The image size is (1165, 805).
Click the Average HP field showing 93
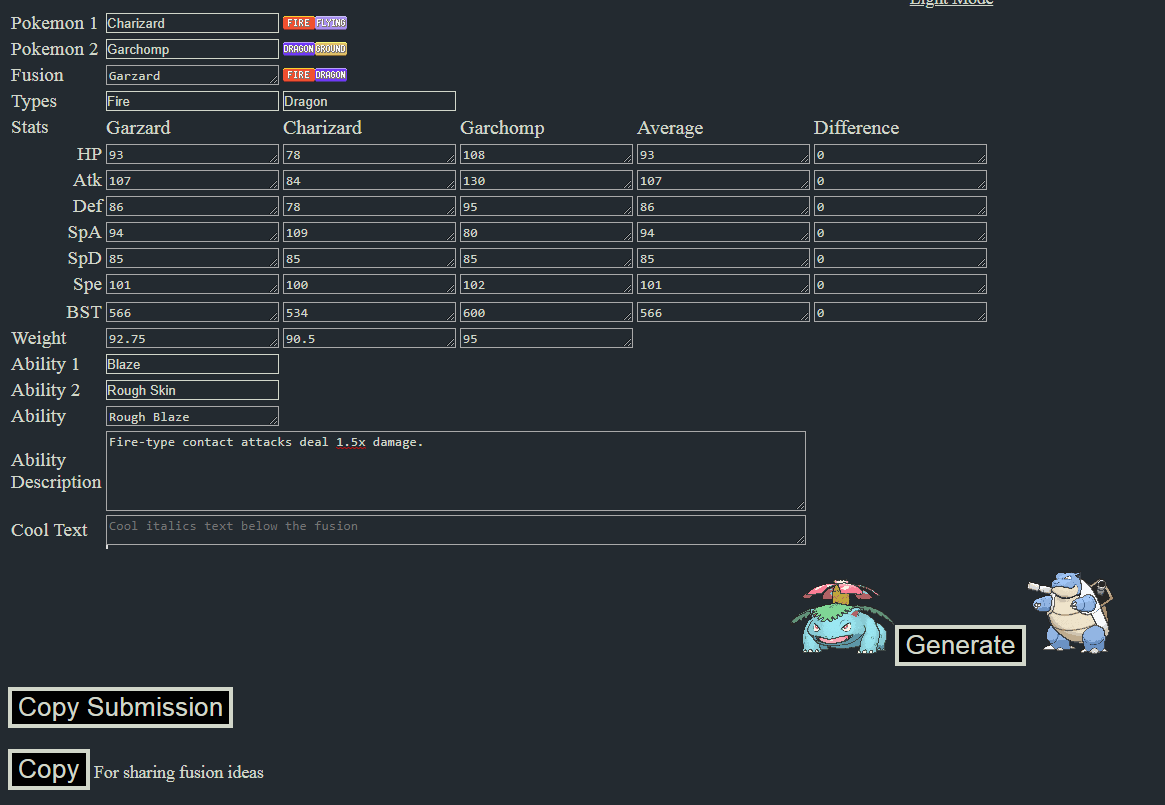click(x=723, y=154)
